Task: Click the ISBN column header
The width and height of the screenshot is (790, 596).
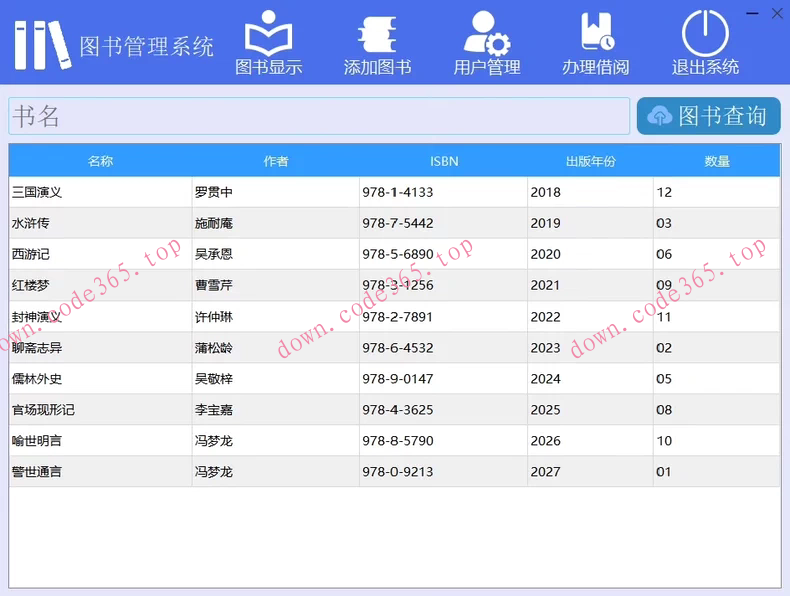Action: (x=444, y=161)
